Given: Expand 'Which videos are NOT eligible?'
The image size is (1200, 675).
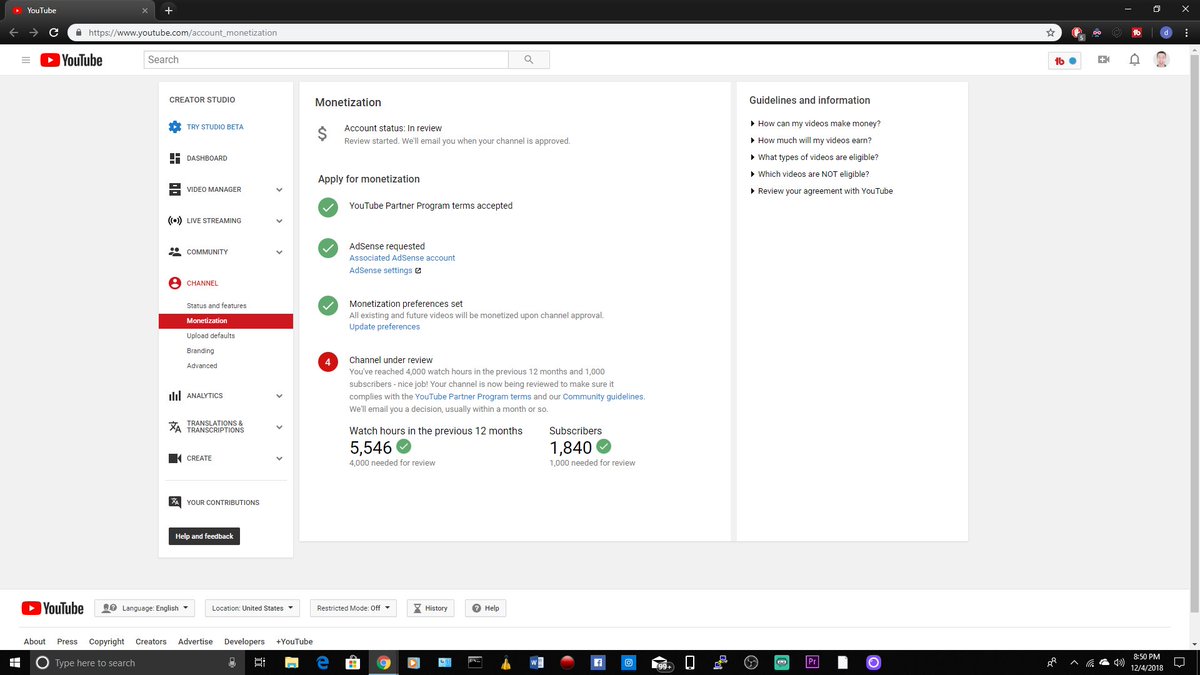Looking at the screenshot, I should (809, 174).
